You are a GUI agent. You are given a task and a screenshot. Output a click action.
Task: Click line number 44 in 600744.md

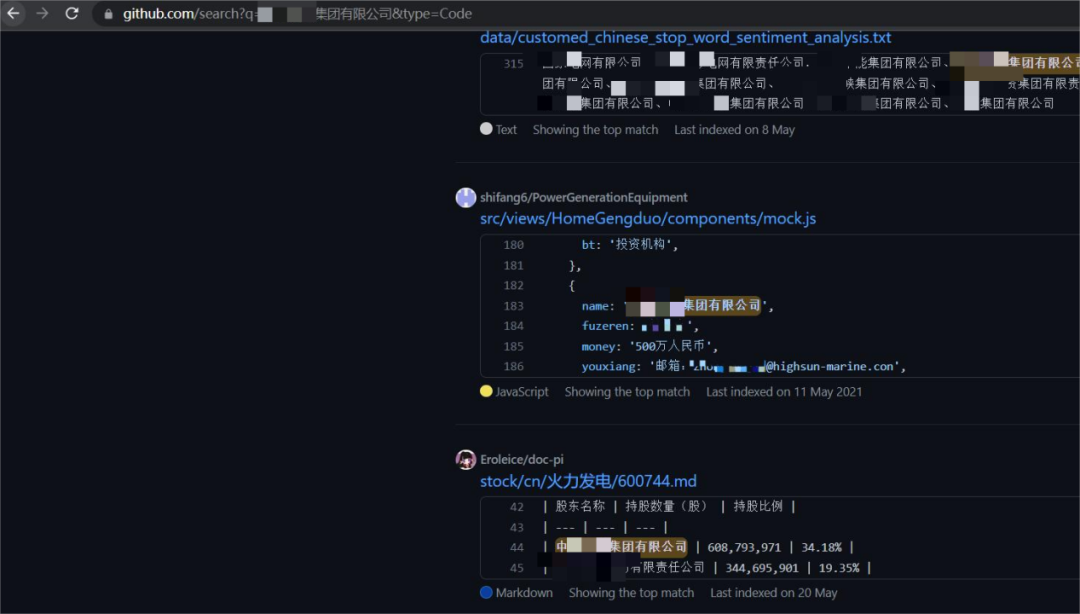(x=517, y=547)
